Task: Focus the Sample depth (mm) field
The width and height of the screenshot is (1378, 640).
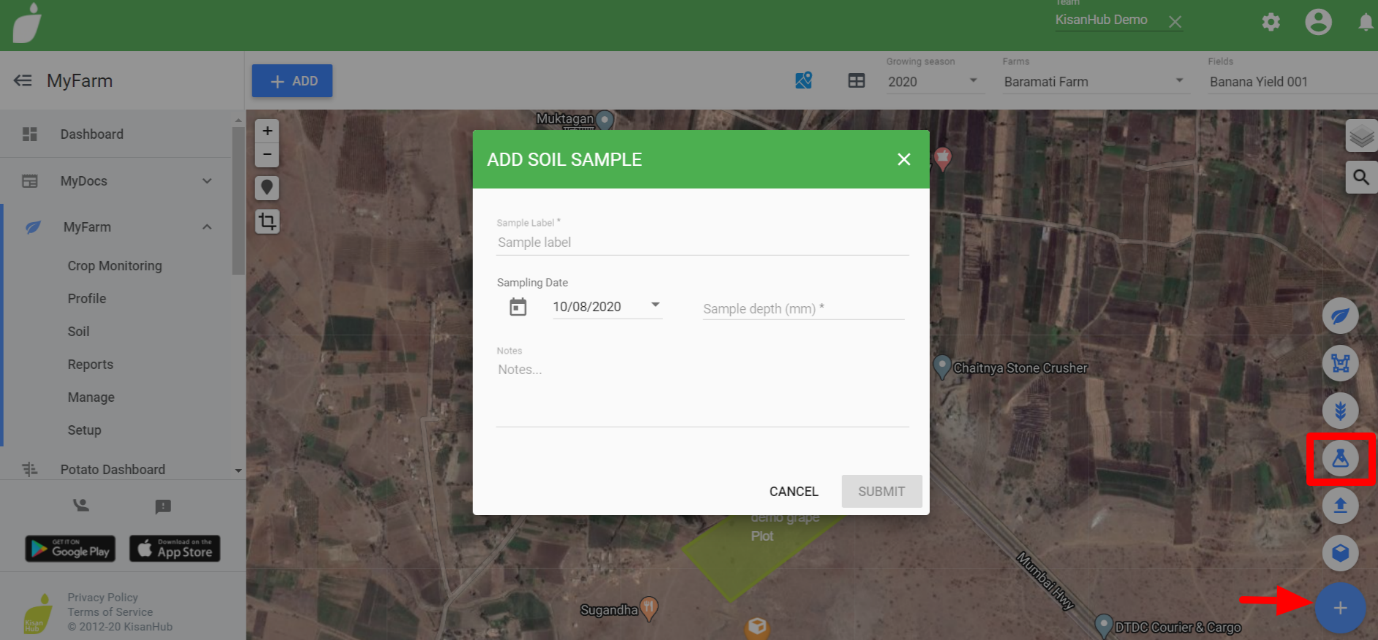Action: [804, 309]
